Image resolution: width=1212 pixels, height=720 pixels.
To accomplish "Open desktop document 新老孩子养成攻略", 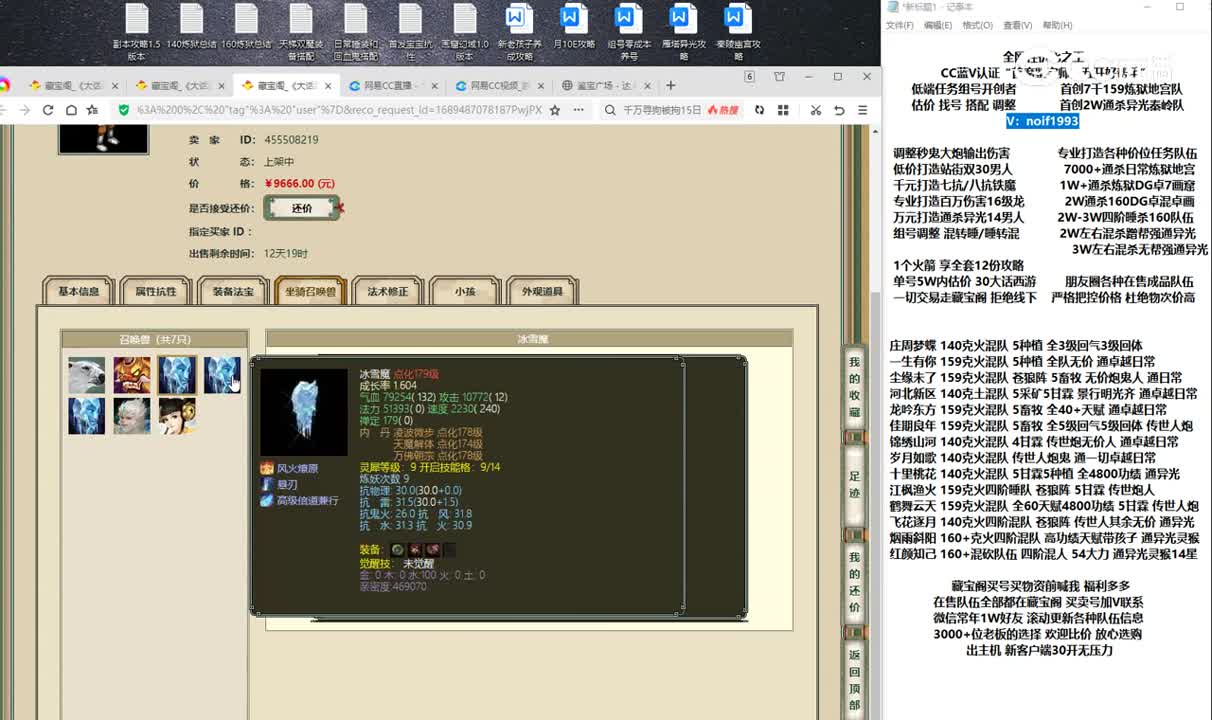I will tap(520, 32).
